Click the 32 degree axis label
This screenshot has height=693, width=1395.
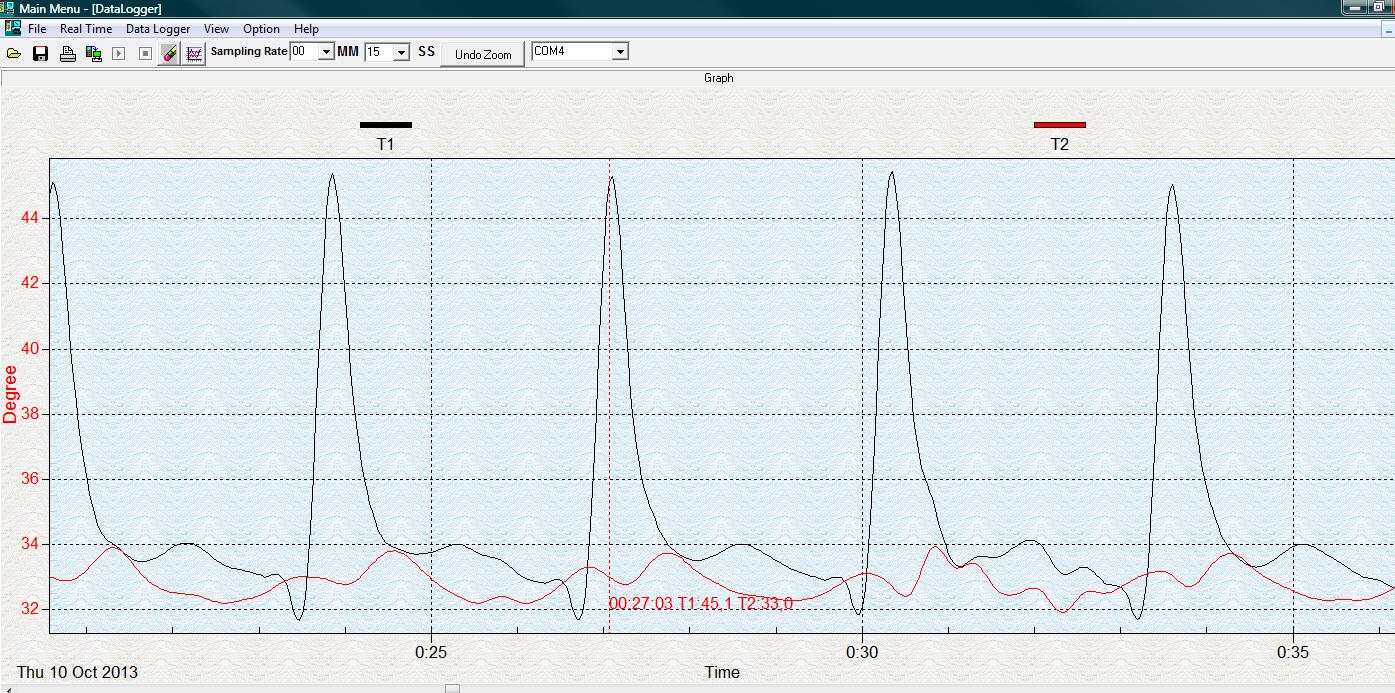click(x=28, y=609)
